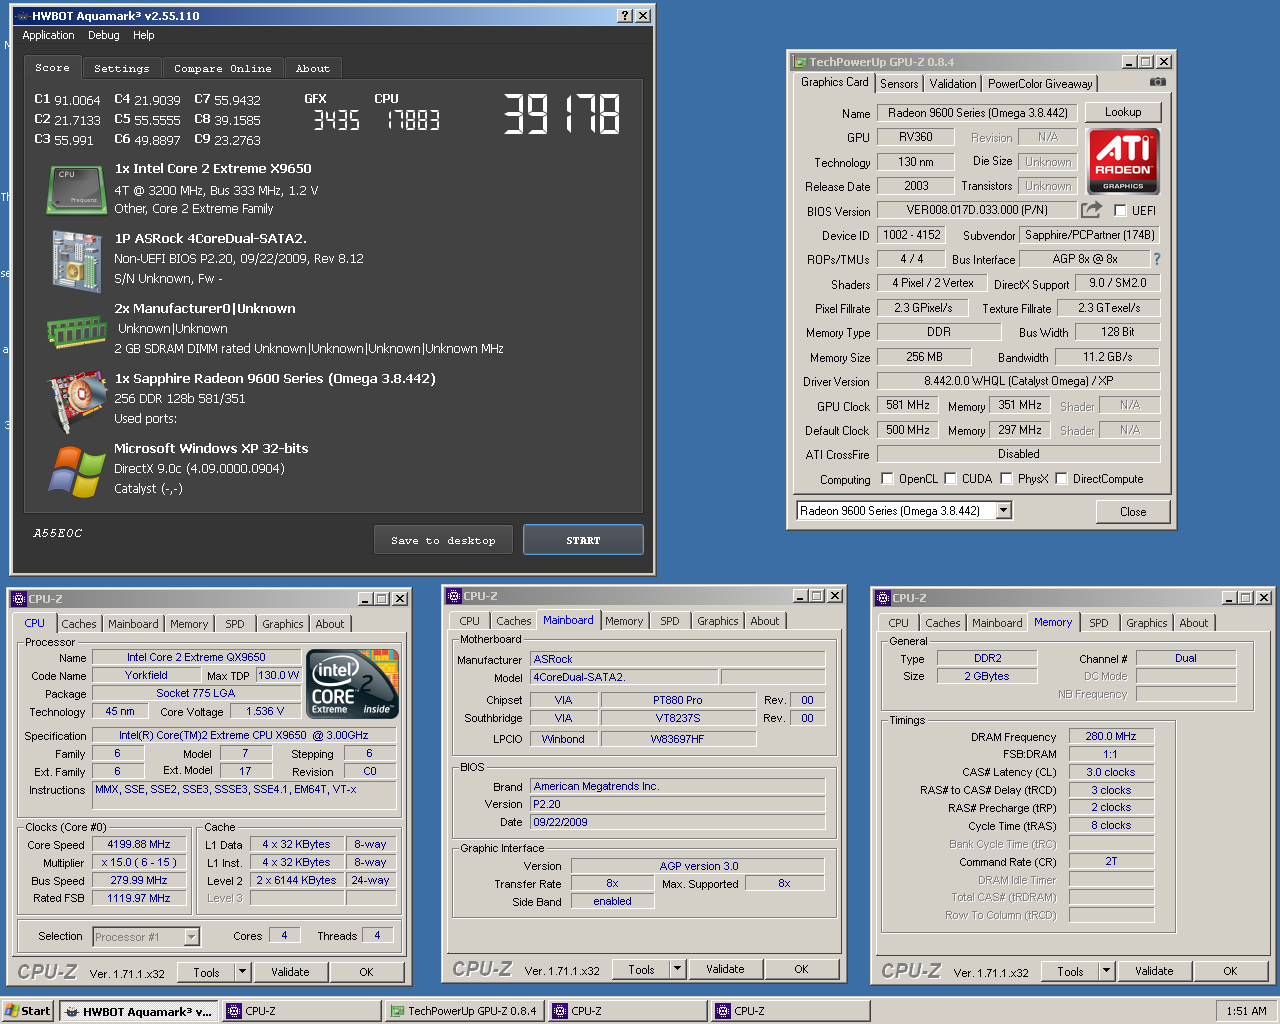Enable the CUDA checkbox
This screenshot has width=1280, height=1024.
pyautogui.click(x=950, y=479)
